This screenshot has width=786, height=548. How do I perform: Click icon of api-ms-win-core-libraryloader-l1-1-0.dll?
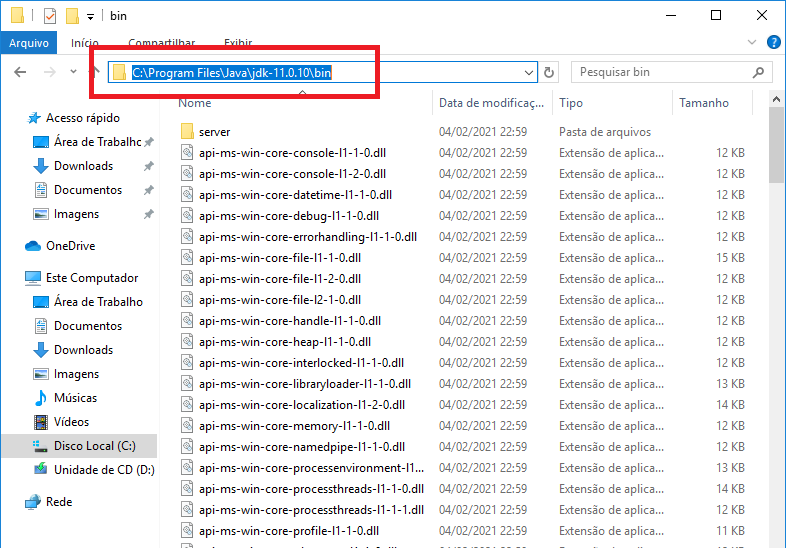187,384
